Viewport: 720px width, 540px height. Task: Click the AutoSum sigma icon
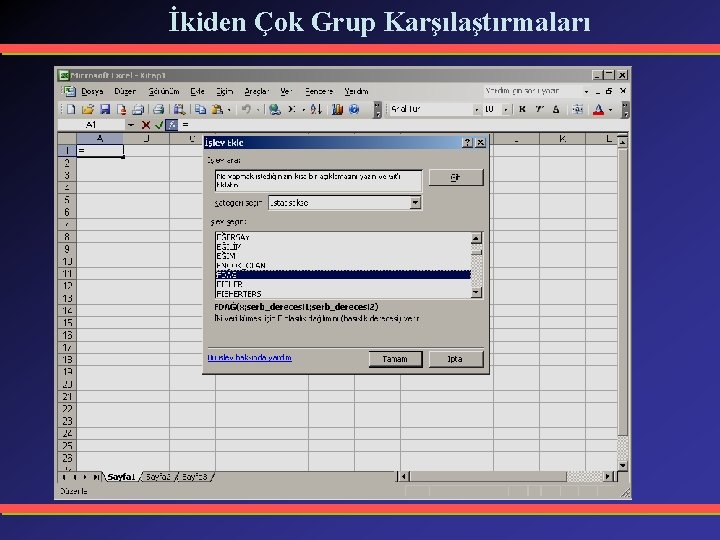(x=292, y=109)
